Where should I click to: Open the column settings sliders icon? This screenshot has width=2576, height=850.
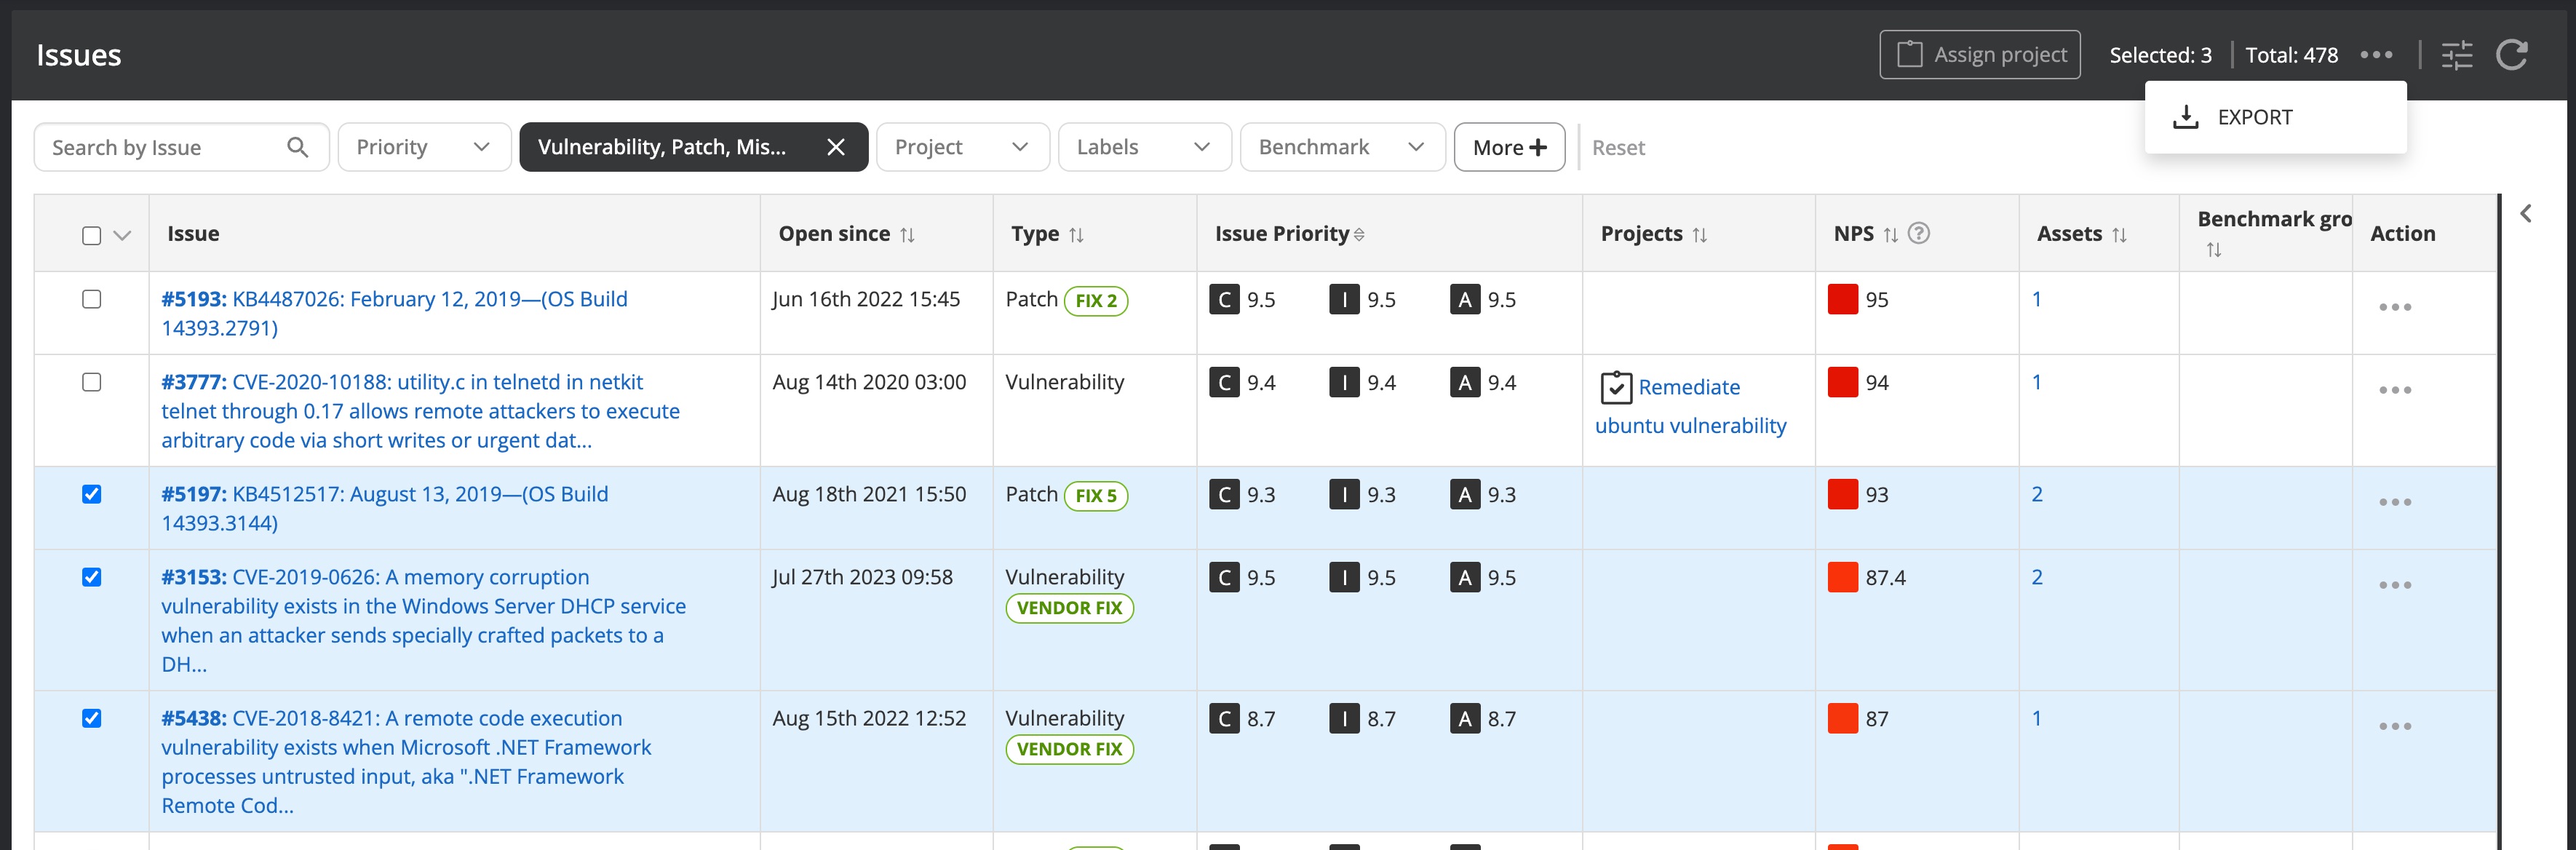point(2456,55)
